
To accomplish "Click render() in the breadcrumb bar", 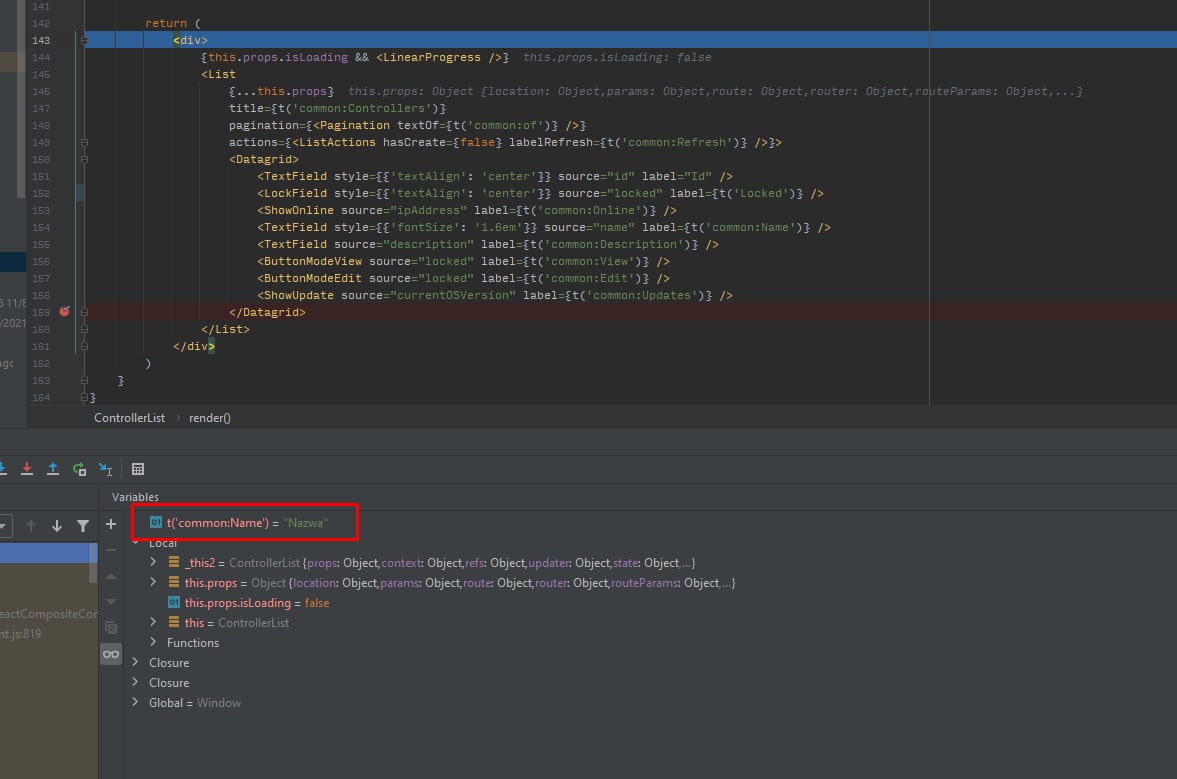I will point(209,418).
